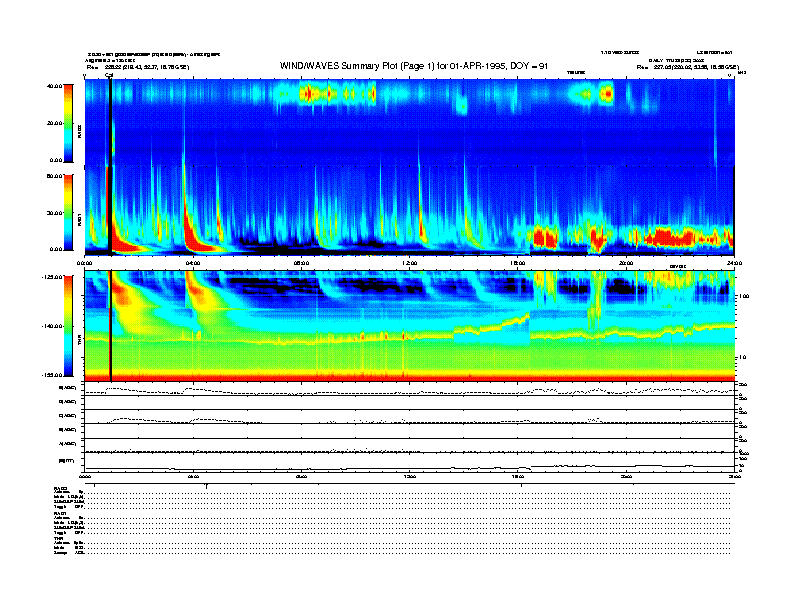Click the WIND/WAVES Summary Plot title

coord(414,66)
